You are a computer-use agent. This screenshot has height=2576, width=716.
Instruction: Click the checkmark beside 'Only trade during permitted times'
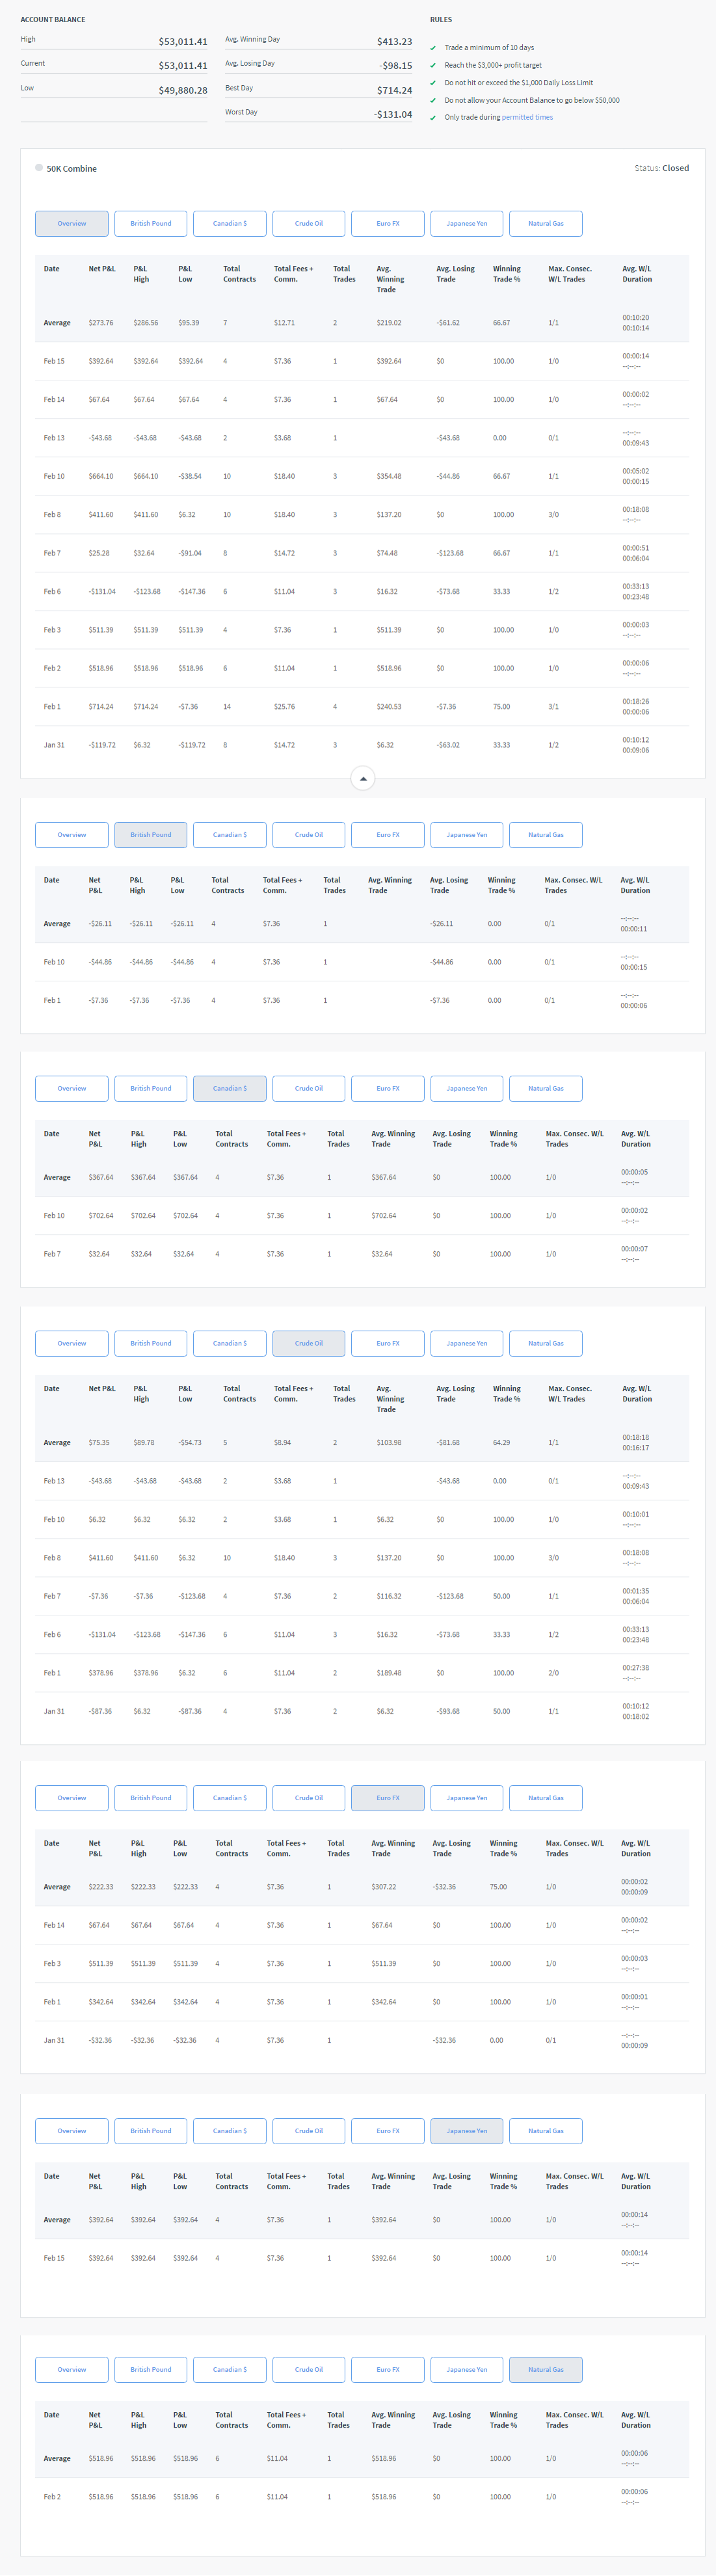tap(433, 118)
